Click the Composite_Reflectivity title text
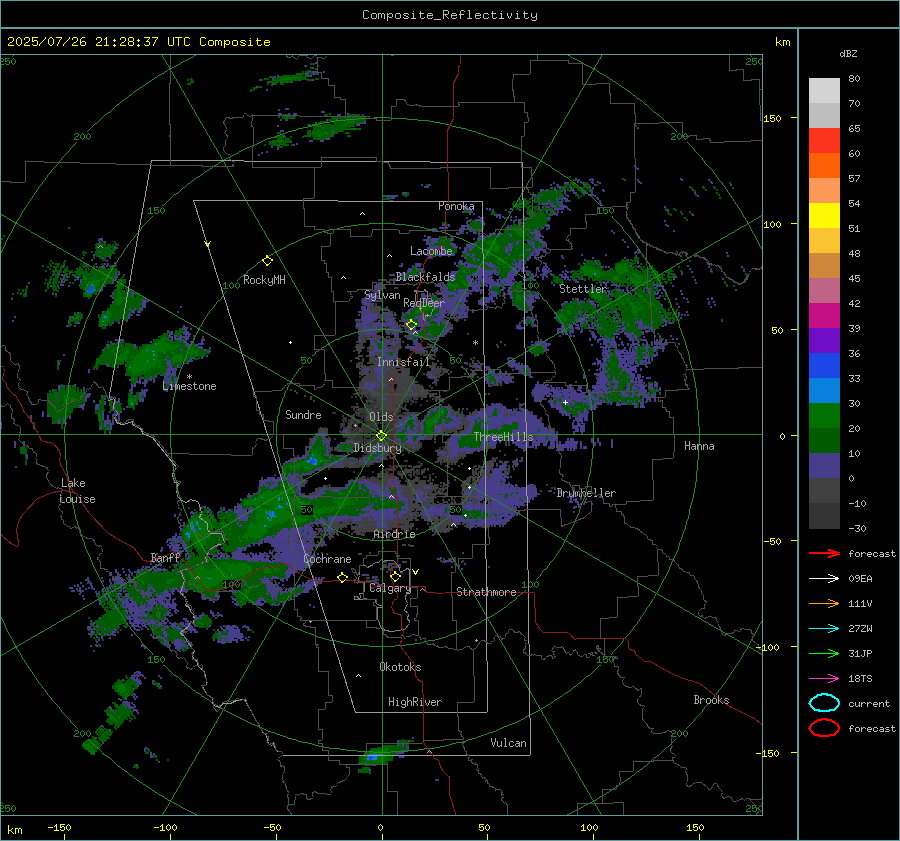The height and width of the screenshot is (841, 900). click(449, 15)
